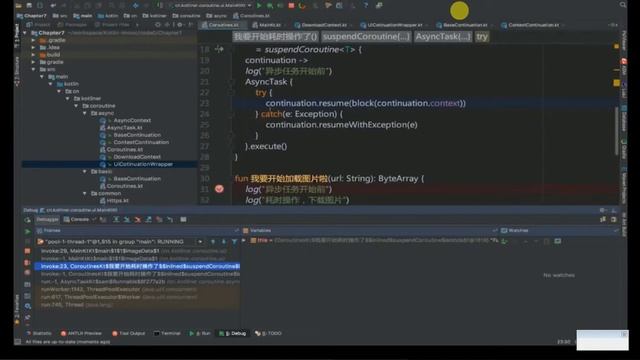Click the Force Step Into red icon
The image size is (640, 360).
(138, 220)
